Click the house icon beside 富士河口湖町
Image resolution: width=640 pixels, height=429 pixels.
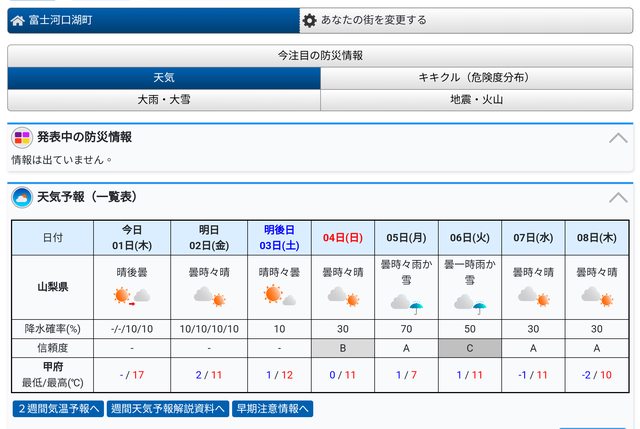pos(18,20)
